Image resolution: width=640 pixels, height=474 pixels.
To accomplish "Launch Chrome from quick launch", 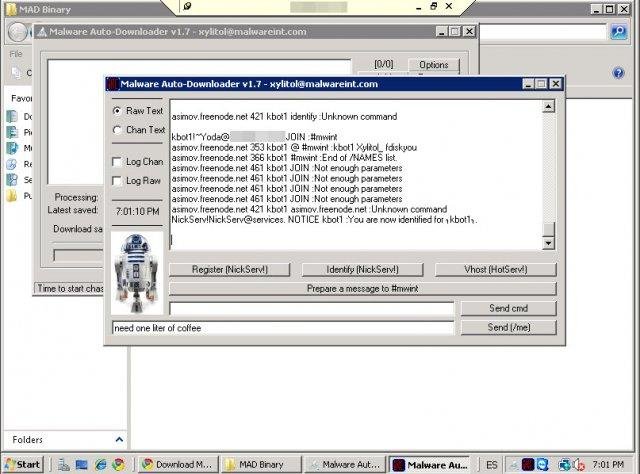I will coord(119,465).
